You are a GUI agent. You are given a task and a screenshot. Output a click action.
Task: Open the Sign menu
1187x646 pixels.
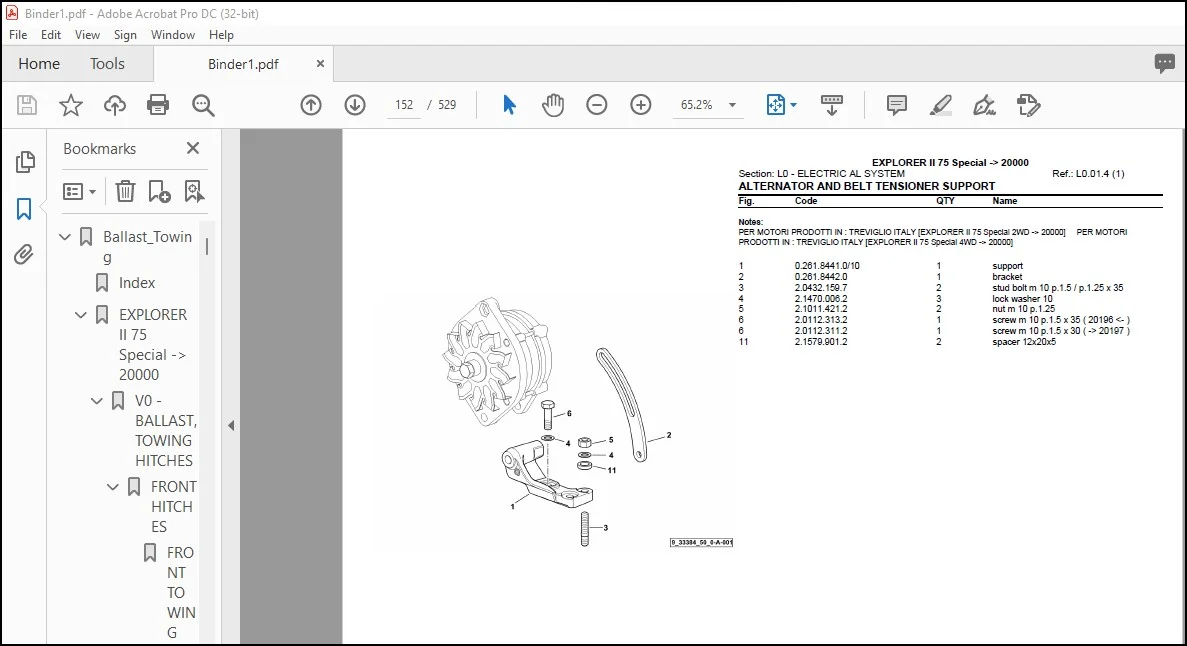(125, 35)
